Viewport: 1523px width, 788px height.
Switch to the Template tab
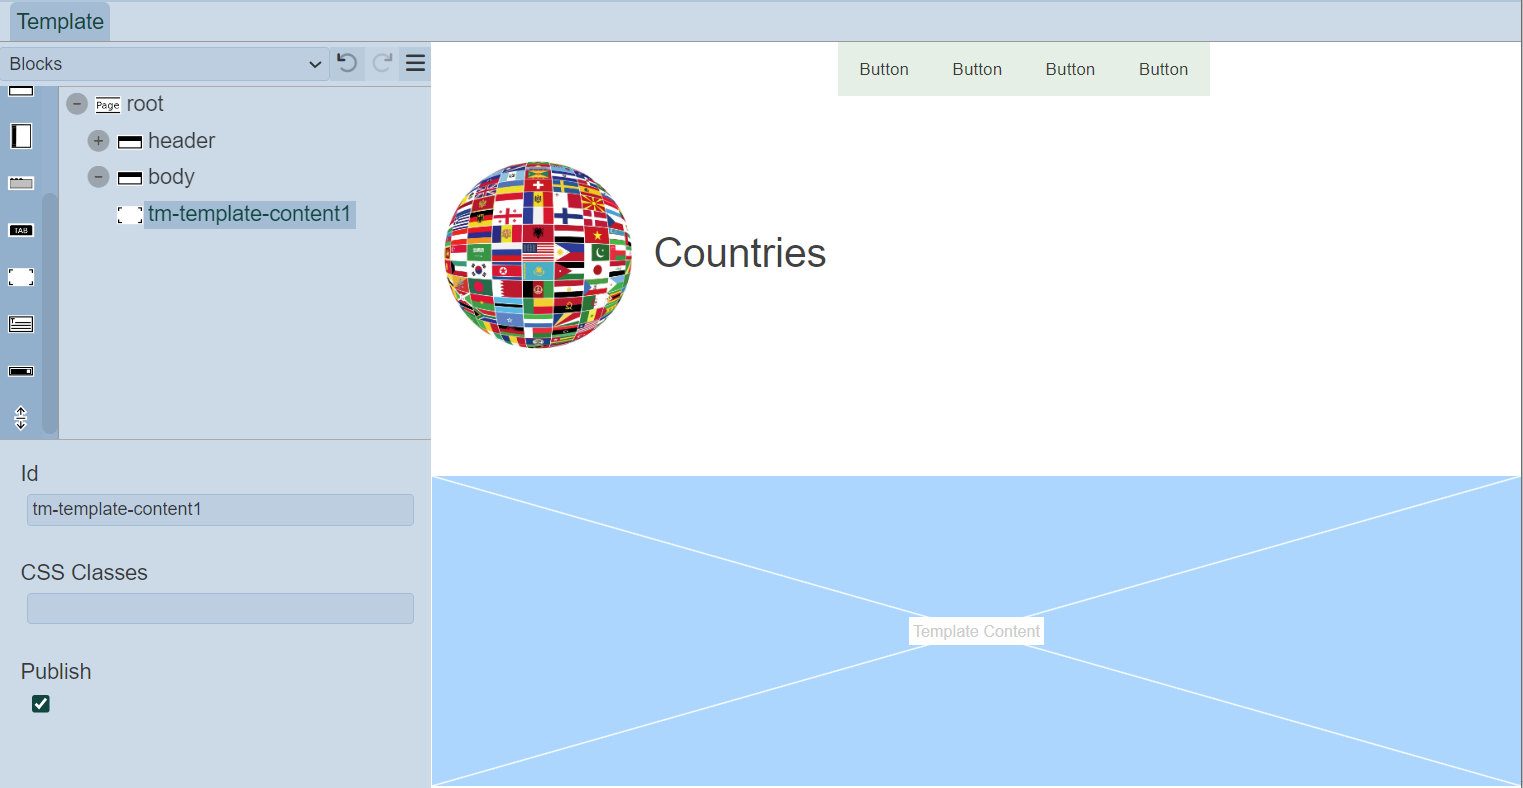tap(60, 22)
